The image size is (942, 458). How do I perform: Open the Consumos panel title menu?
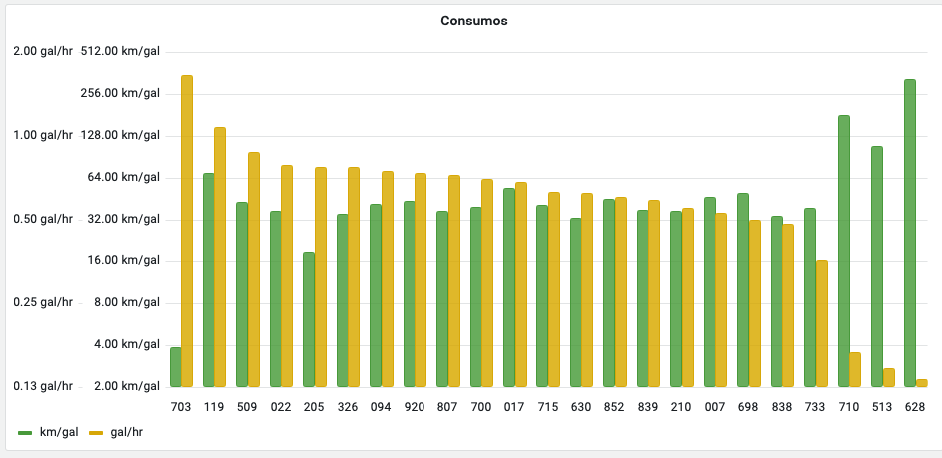[473, 20]
